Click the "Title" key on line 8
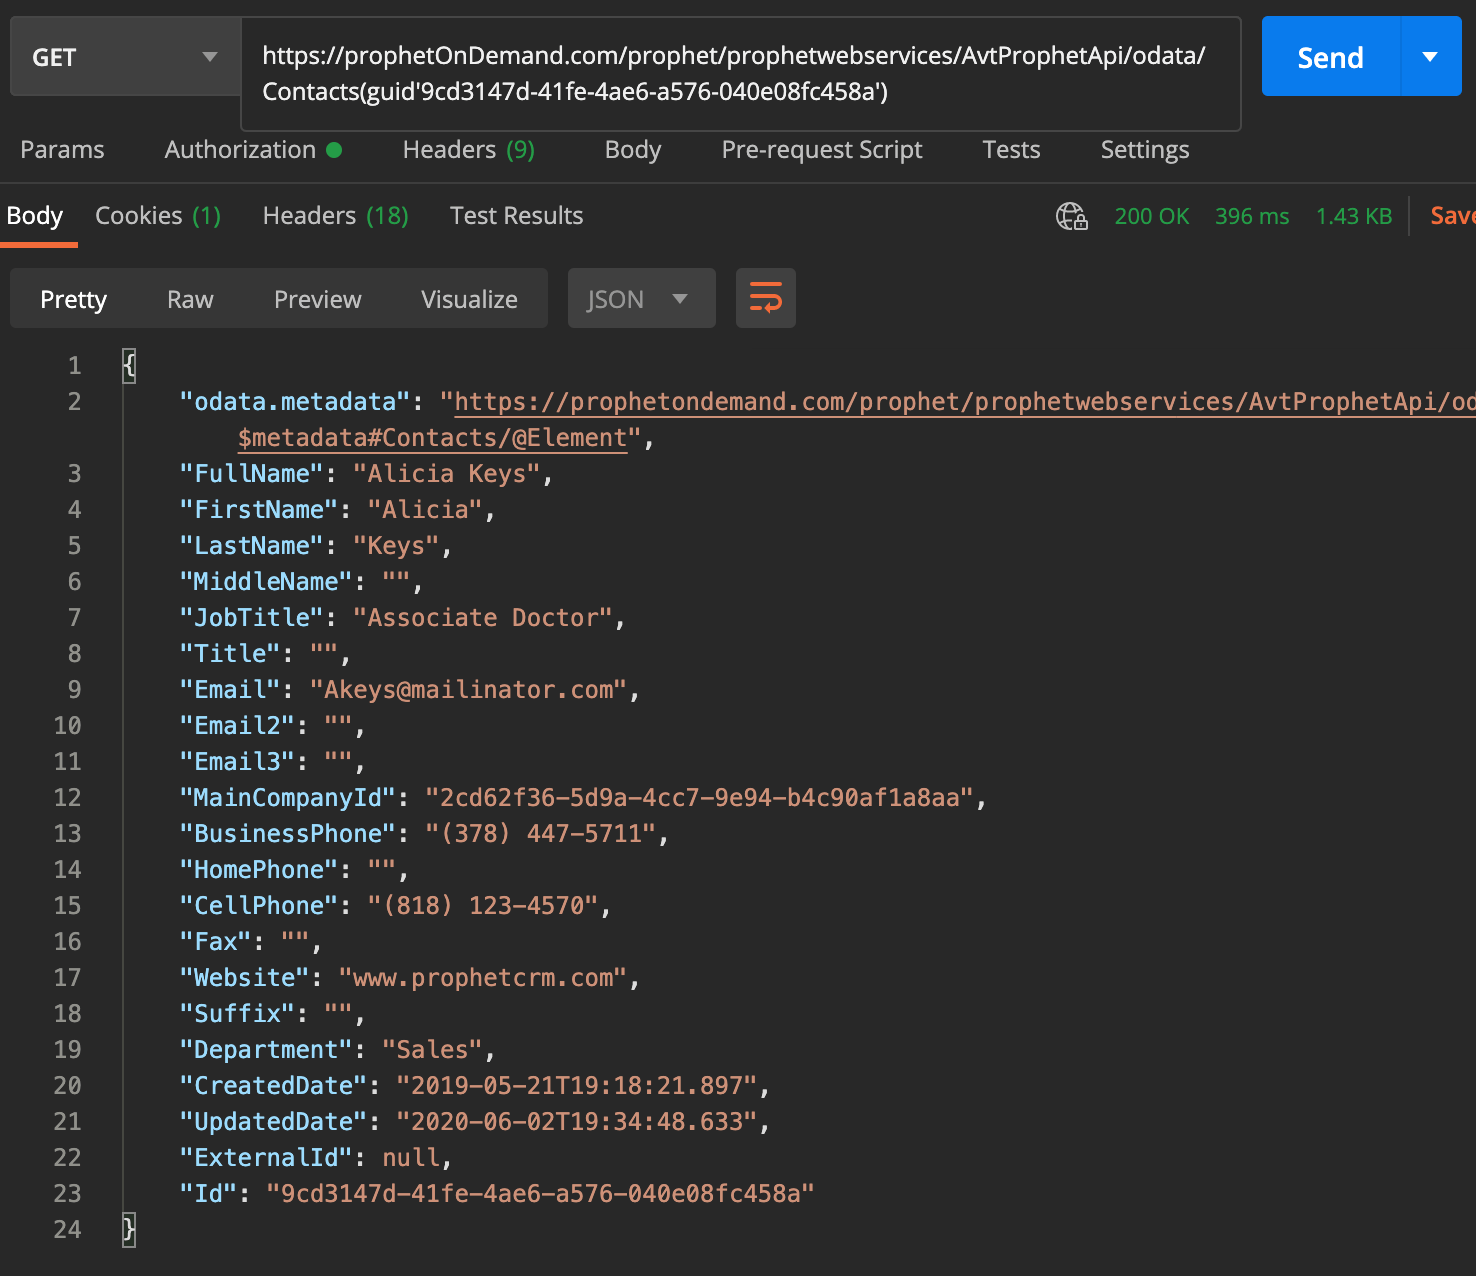This screenshot has width=1476, height=1276. 230,654
